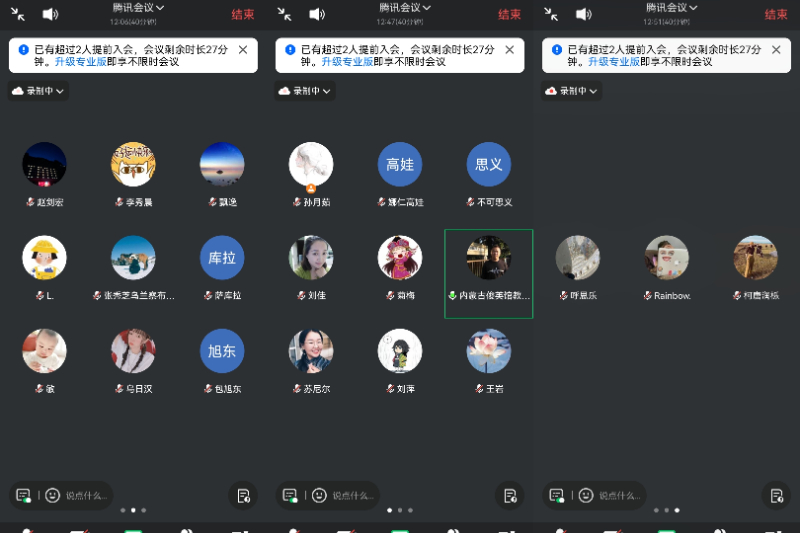Select the cartoon cat avatar of 李秀晨
Image resolution: width=800 pixels, height=533 pixels.
pyautogui.click(x=133, y=164)
